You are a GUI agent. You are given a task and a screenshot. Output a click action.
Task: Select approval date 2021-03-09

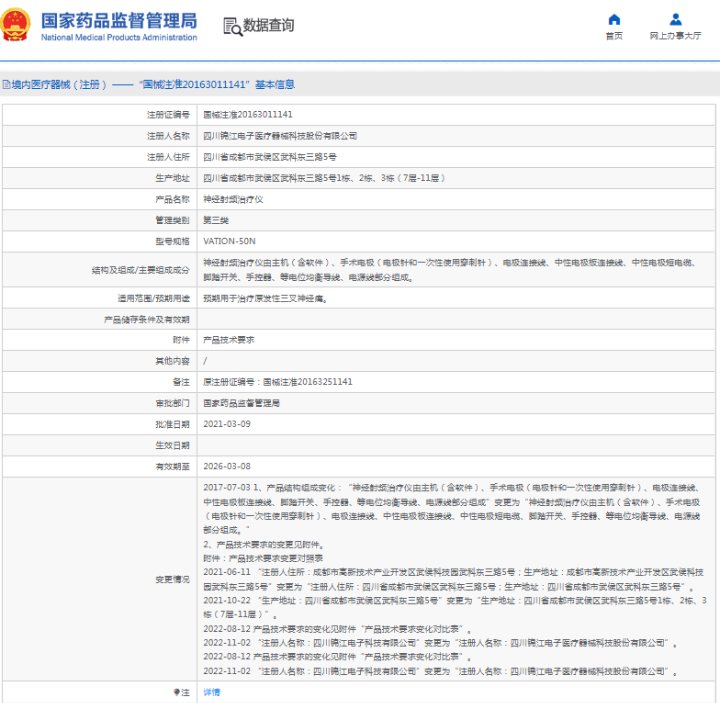pyautogui.click(x=227, y=424)
